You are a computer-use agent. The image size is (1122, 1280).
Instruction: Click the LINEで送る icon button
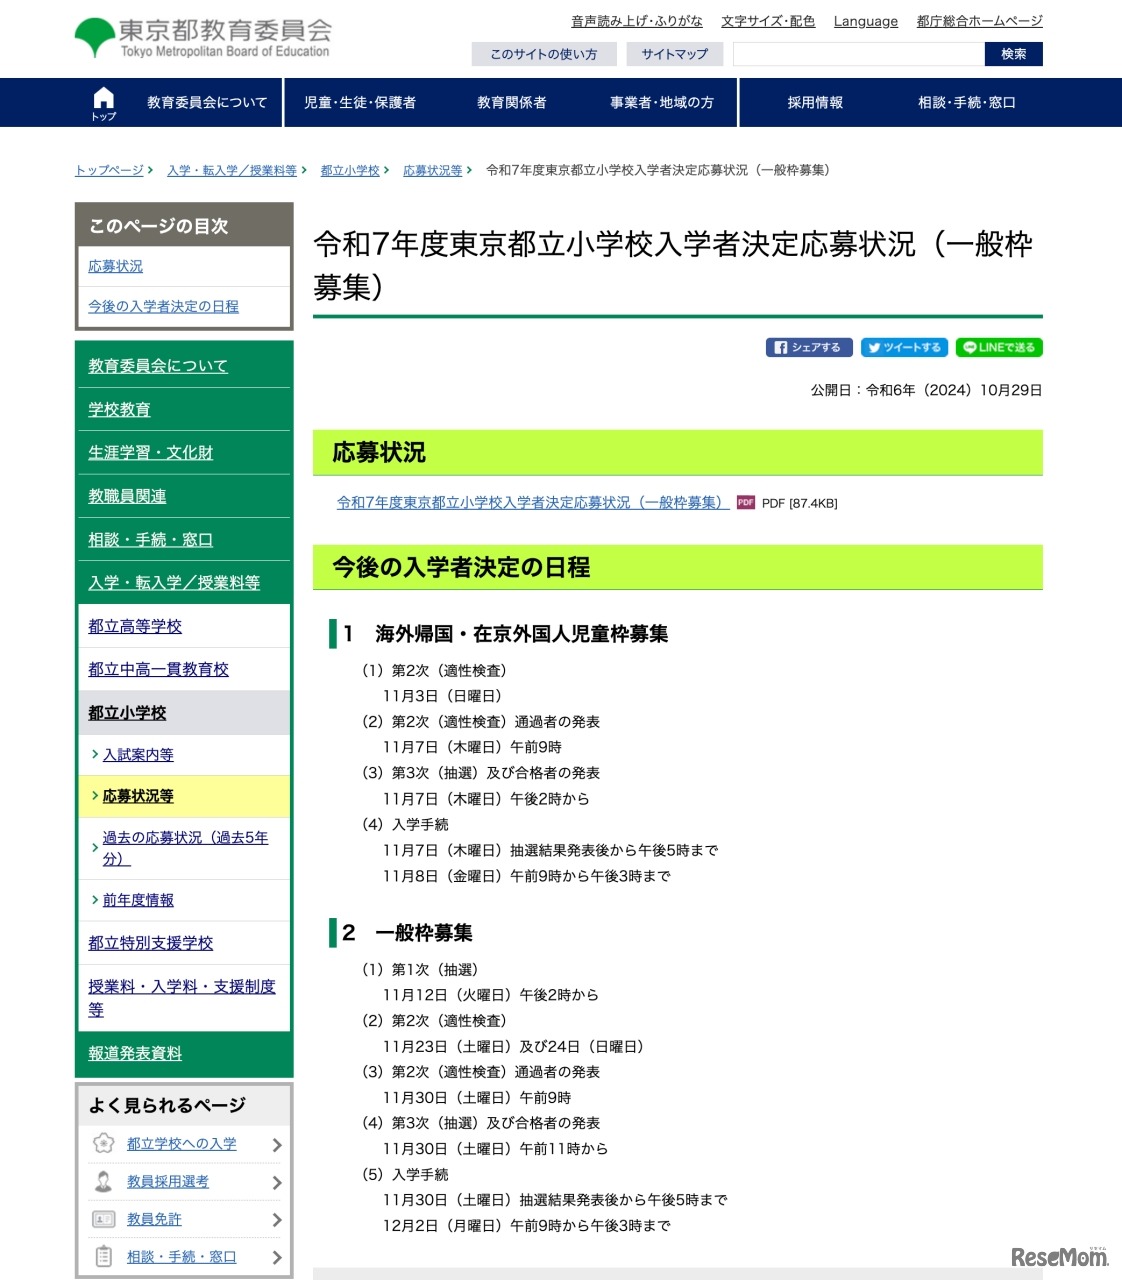click(x=997, y=347)
